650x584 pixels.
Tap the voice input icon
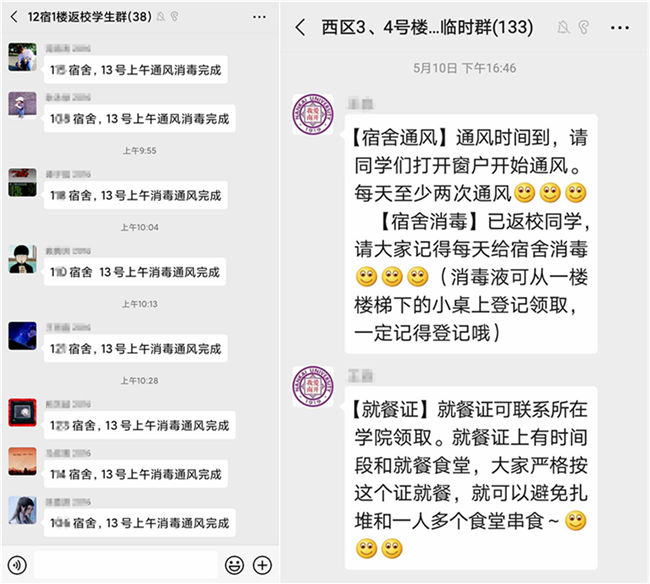coord(17,565)
